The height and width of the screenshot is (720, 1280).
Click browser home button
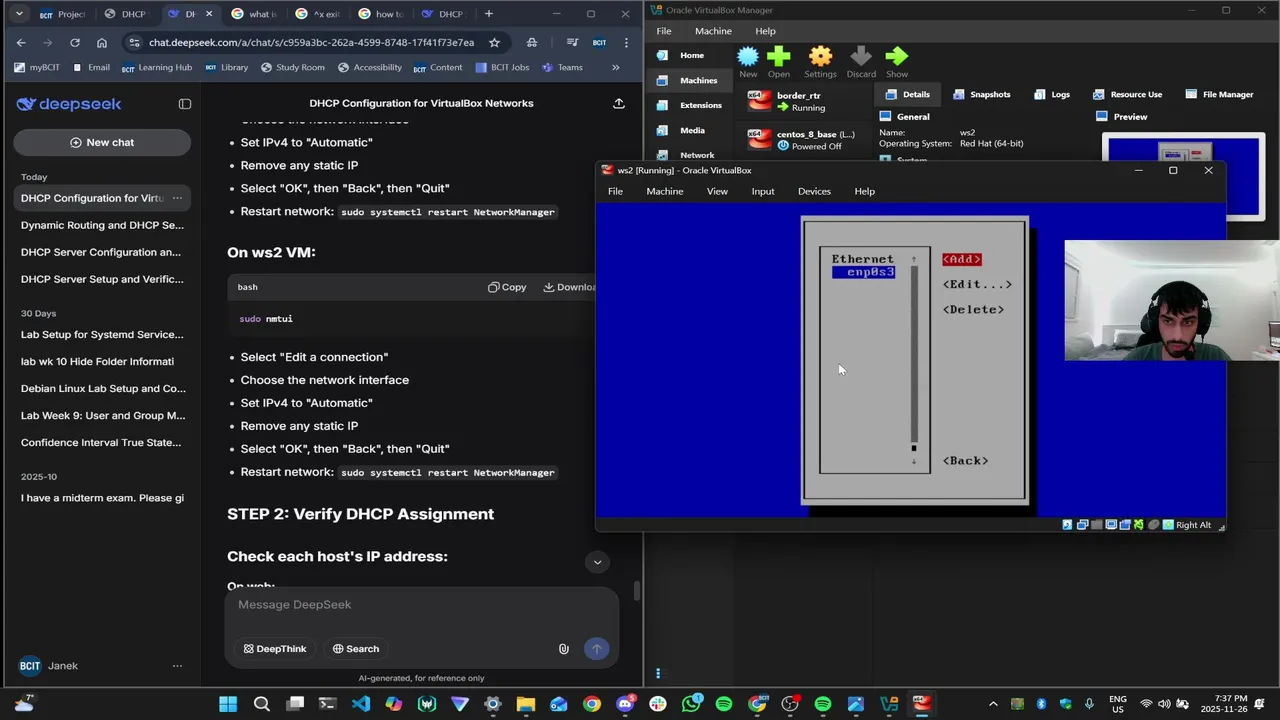(102, 43)
